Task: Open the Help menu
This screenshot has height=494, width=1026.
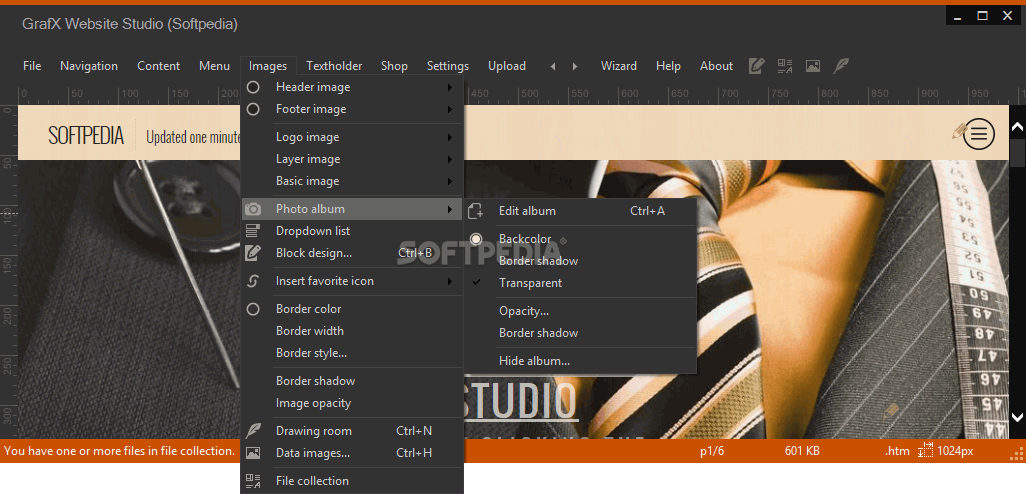Action: pyautogui.click(x=669, y=66)
